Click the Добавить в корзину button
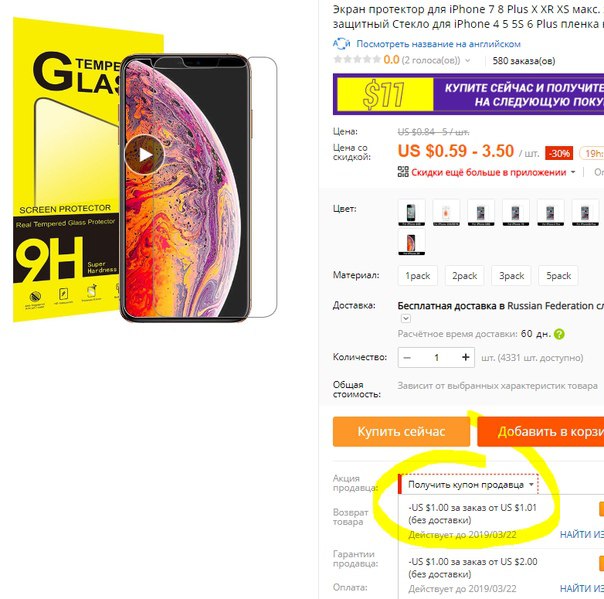Image resolution: width=604 pixels, height=599 pixels. coord(541,431)
